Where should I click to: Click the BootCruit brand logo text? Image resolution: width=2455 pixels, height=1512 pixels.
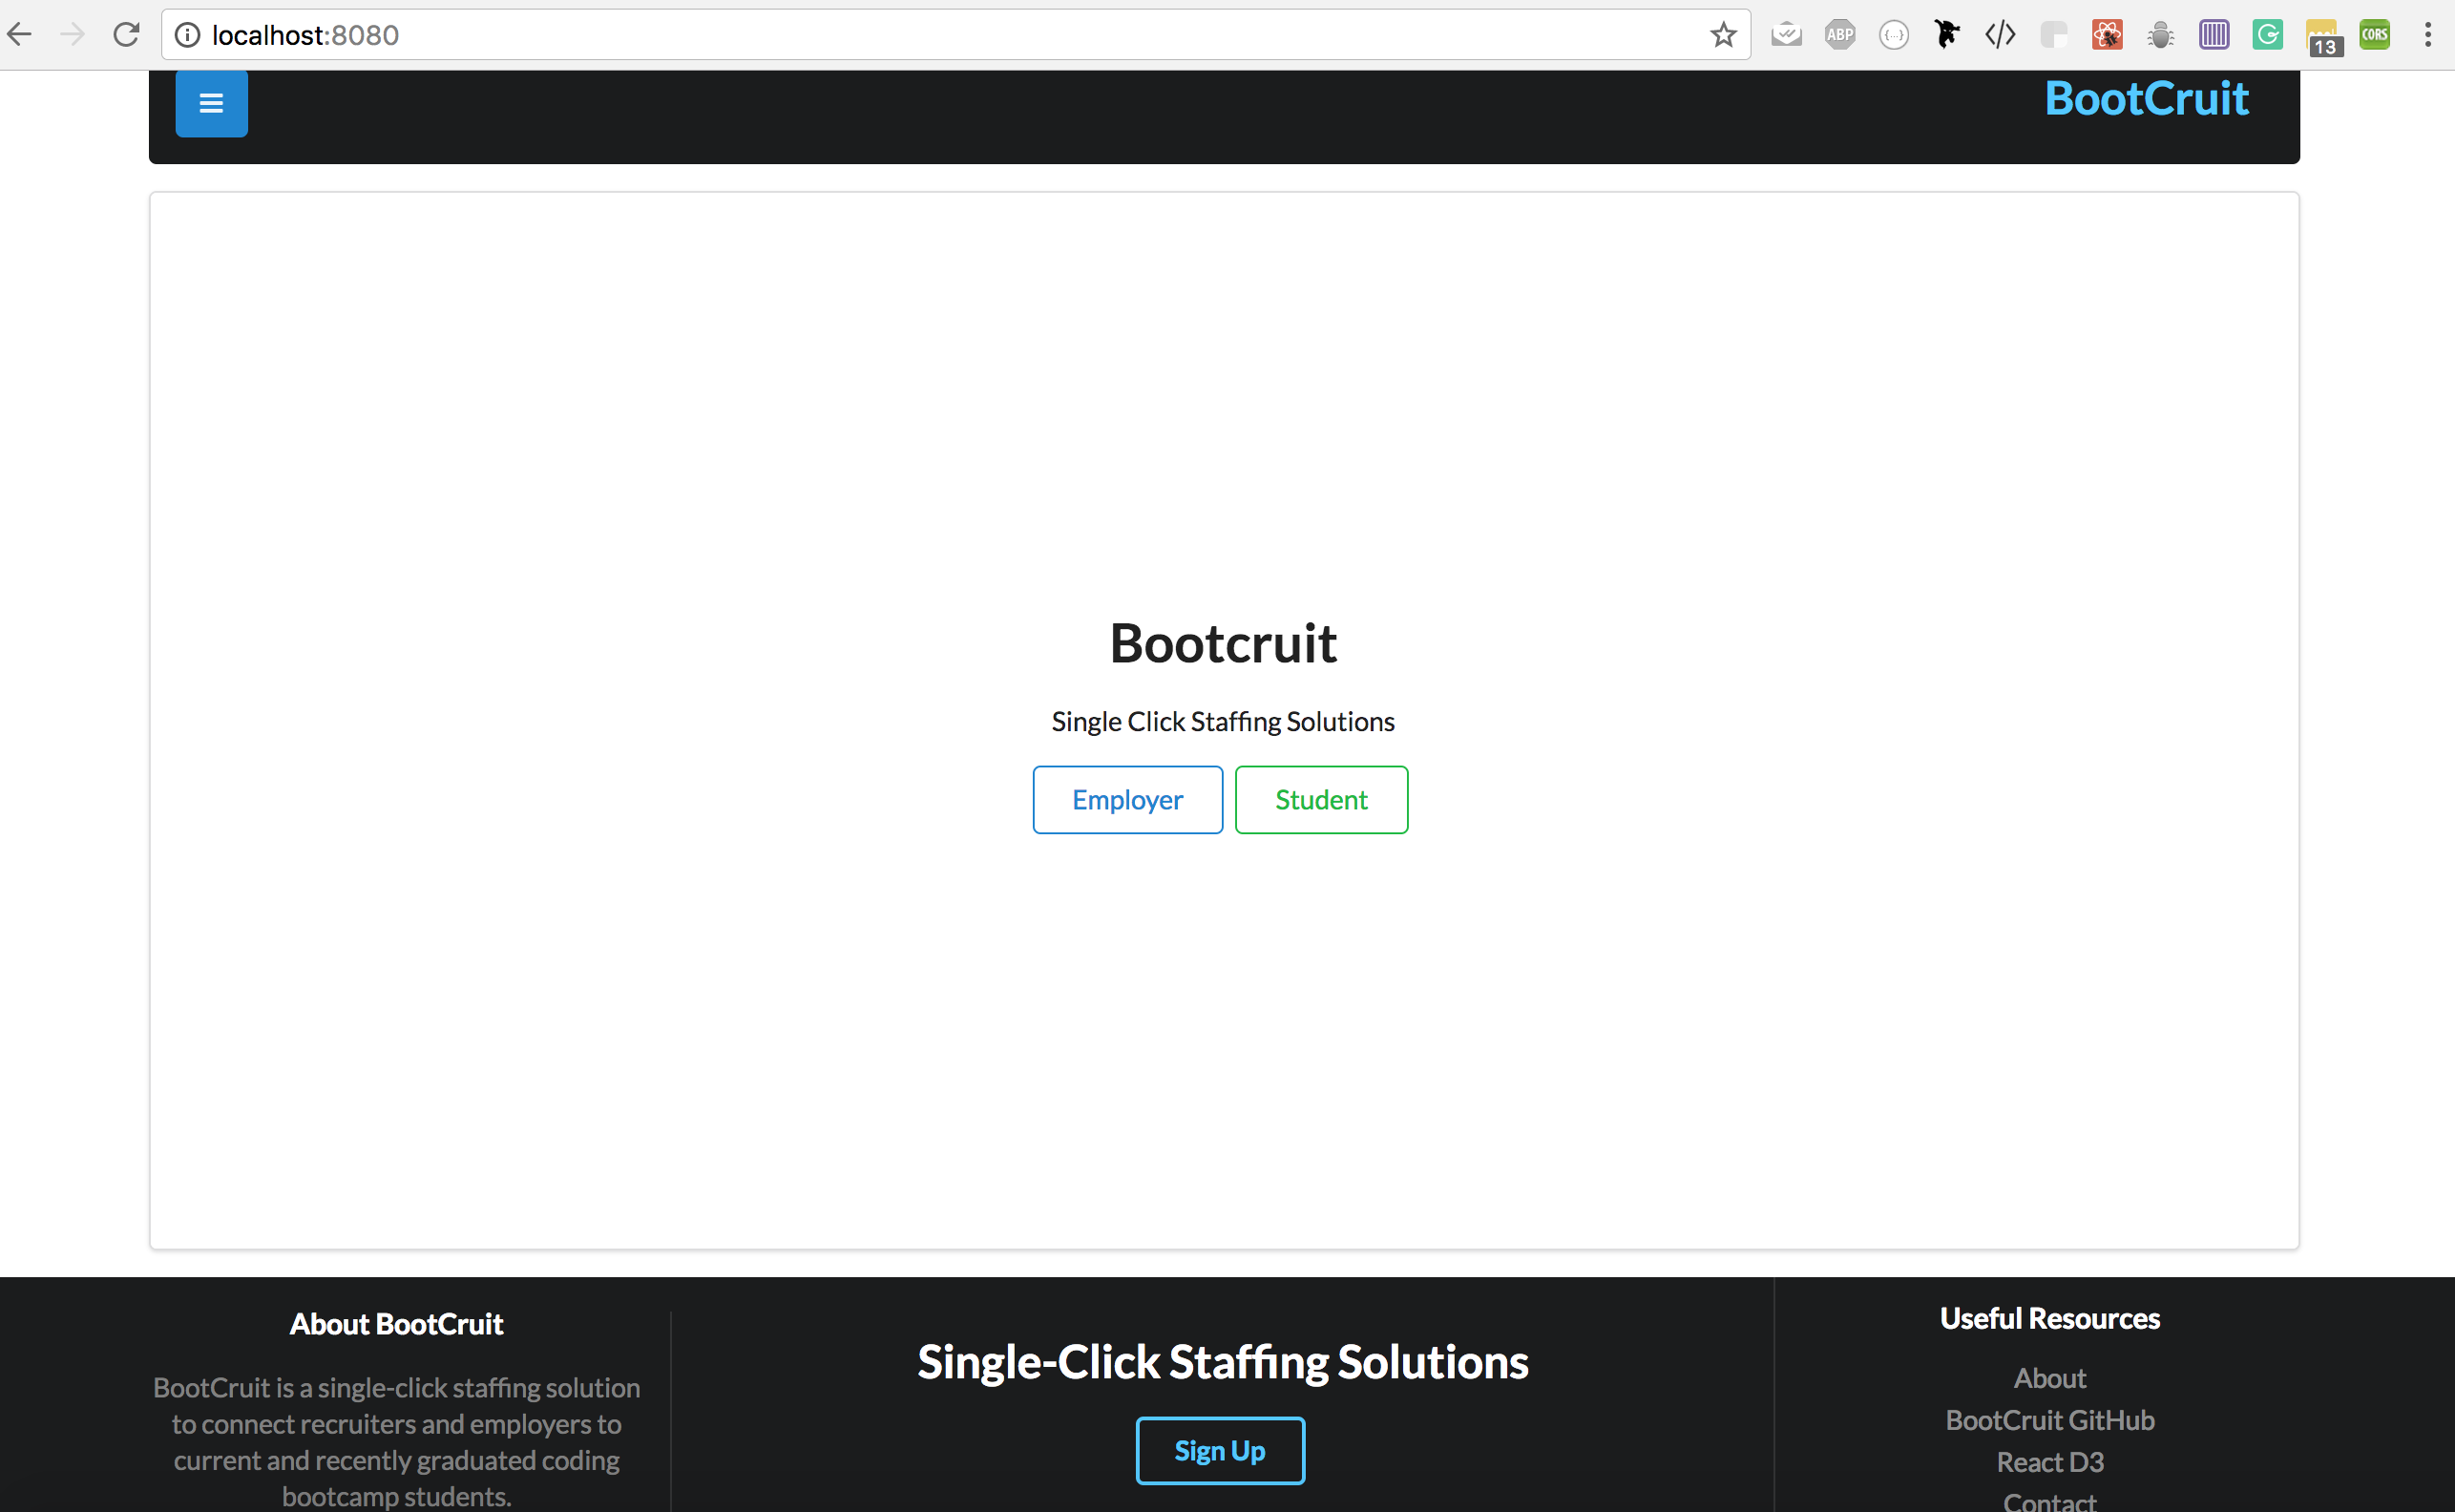[x=2147, y=98]
